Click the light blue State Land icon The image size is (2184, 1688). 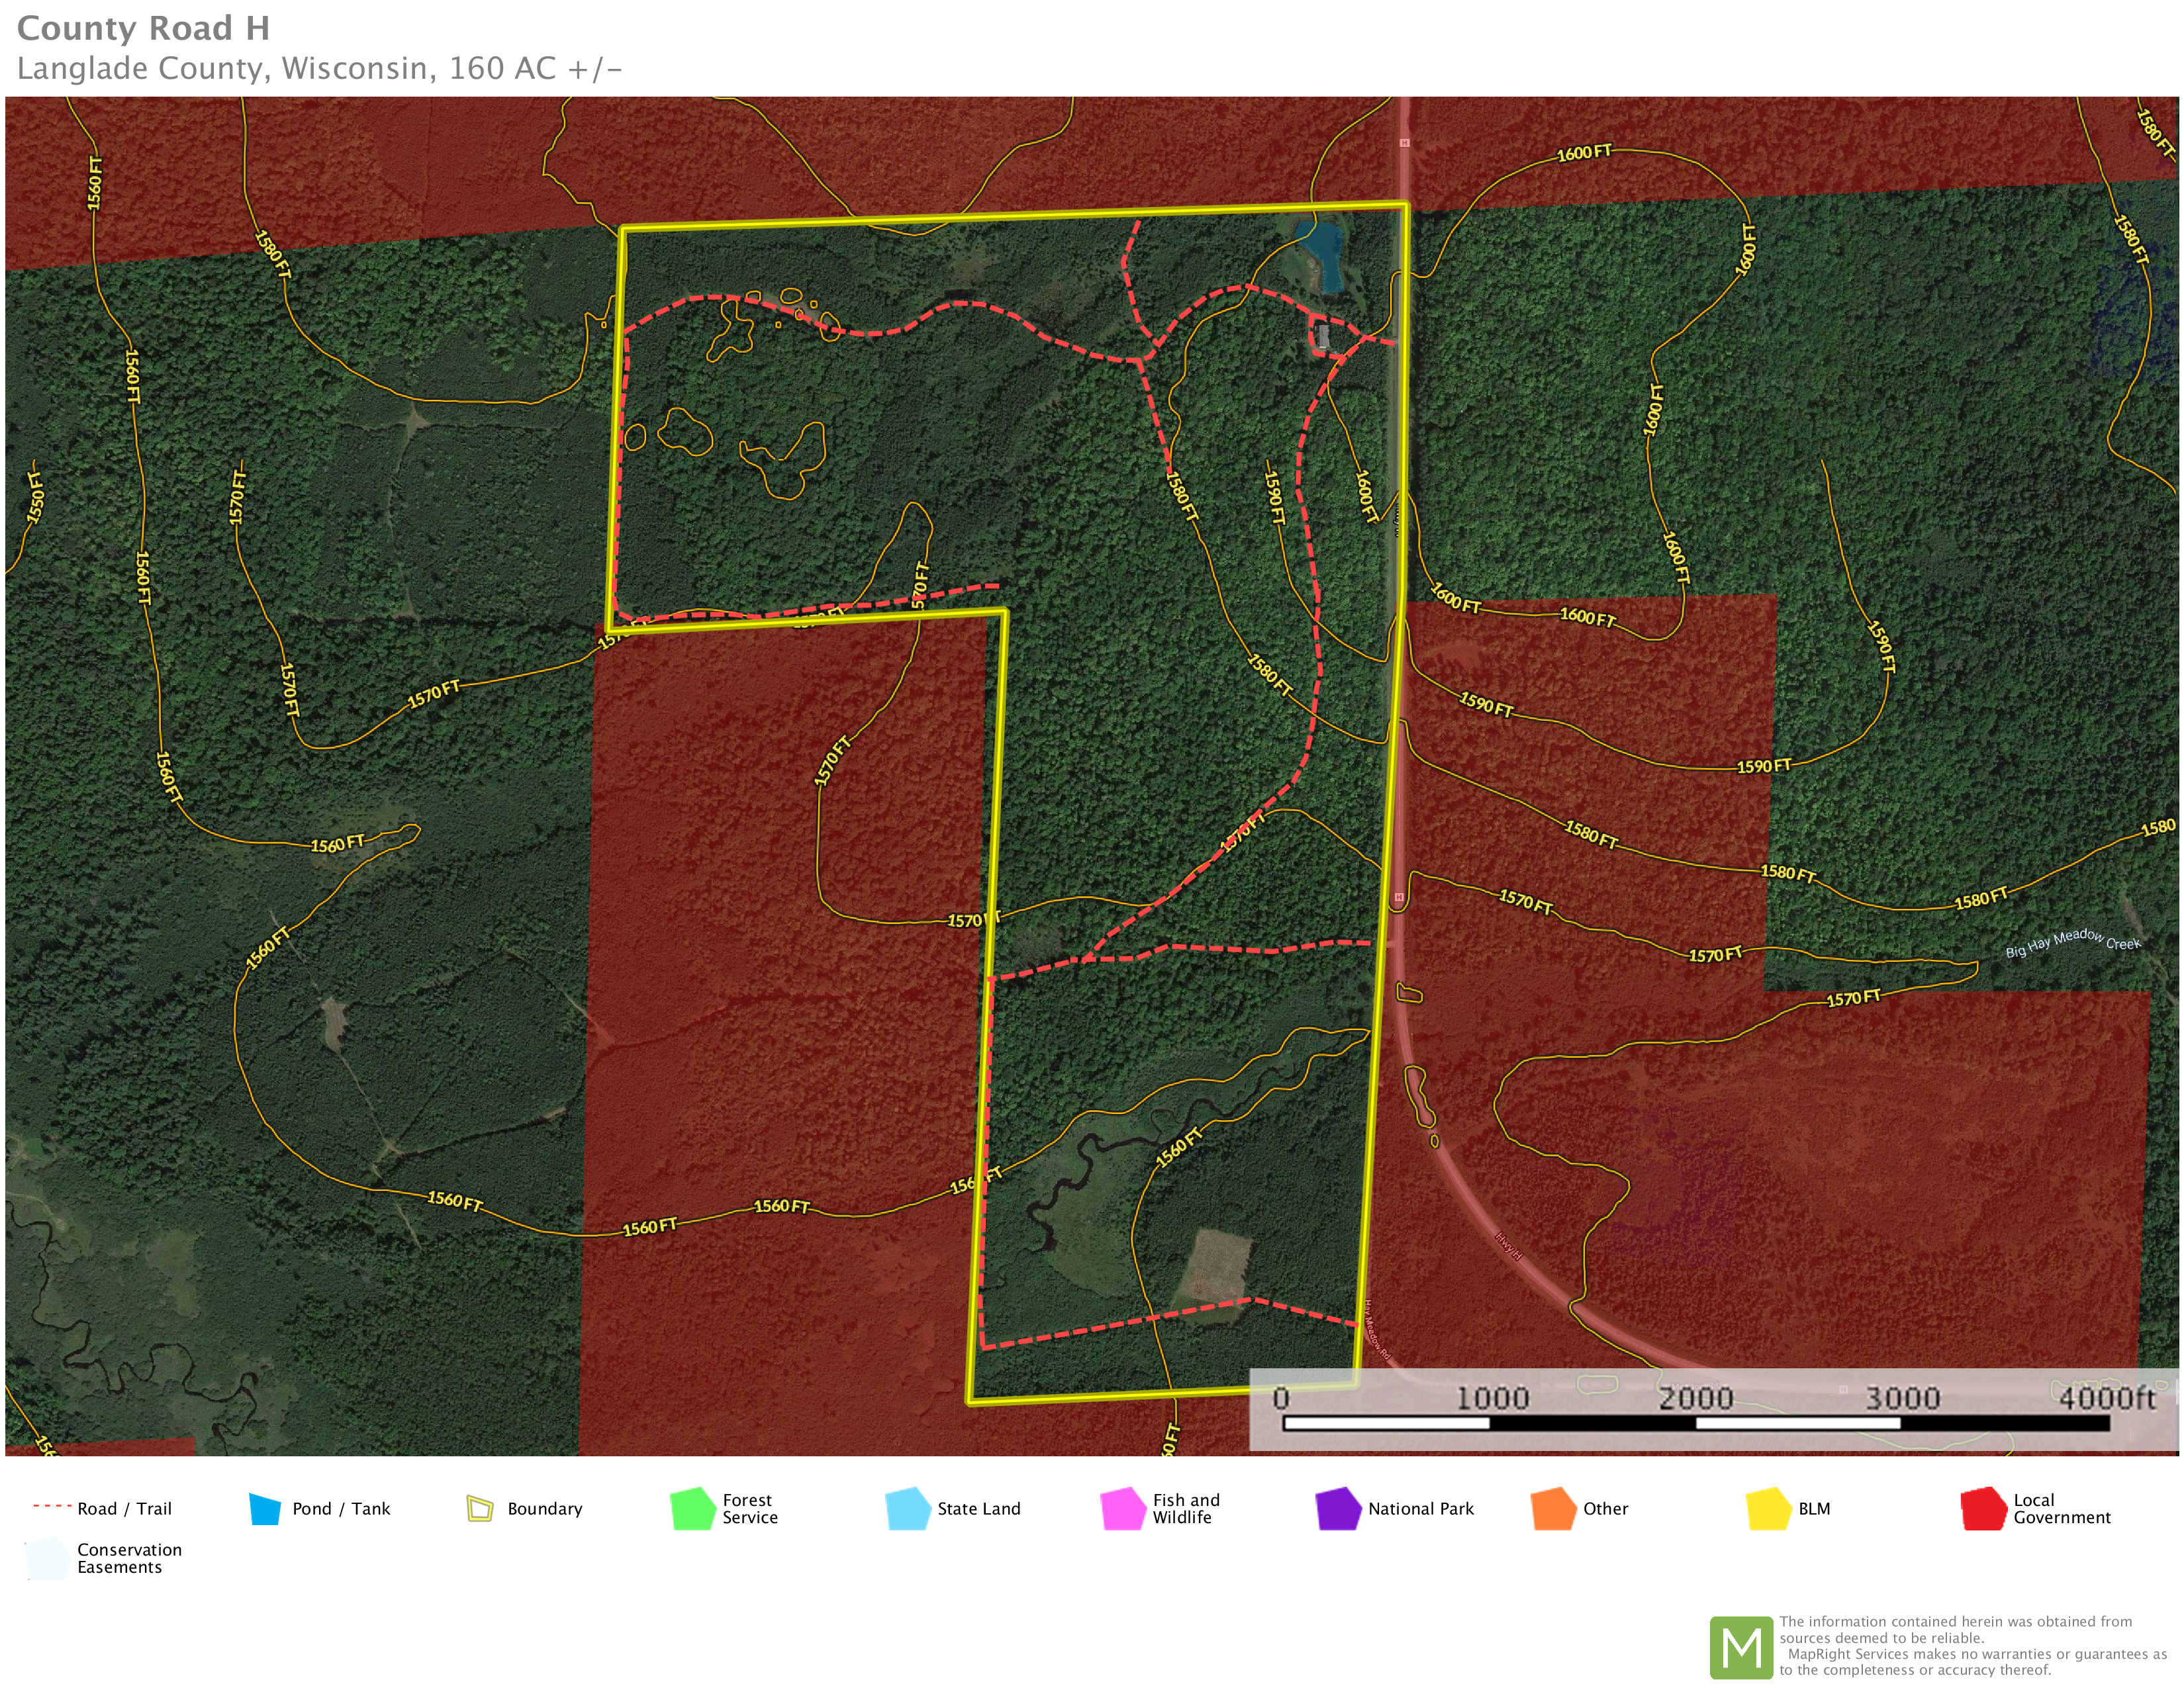(908, 1509)
